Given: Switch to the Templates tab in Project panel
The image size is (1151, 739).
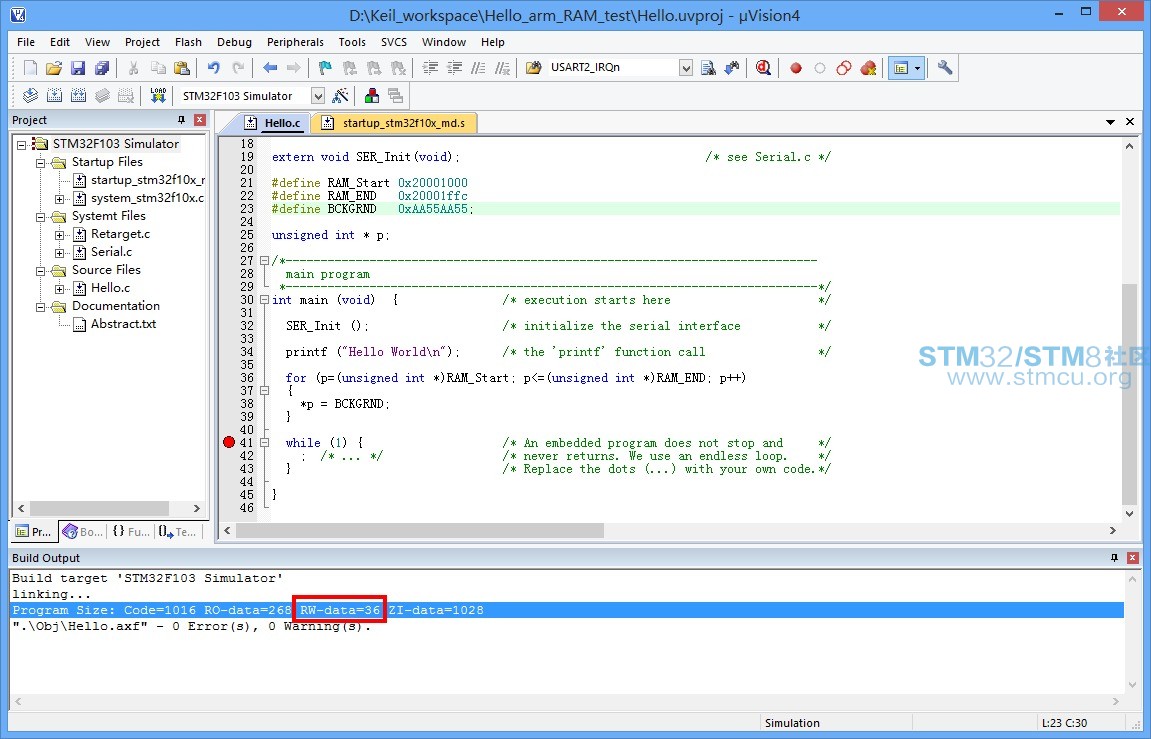Looking at the screenshot, I should click(178, 532).
